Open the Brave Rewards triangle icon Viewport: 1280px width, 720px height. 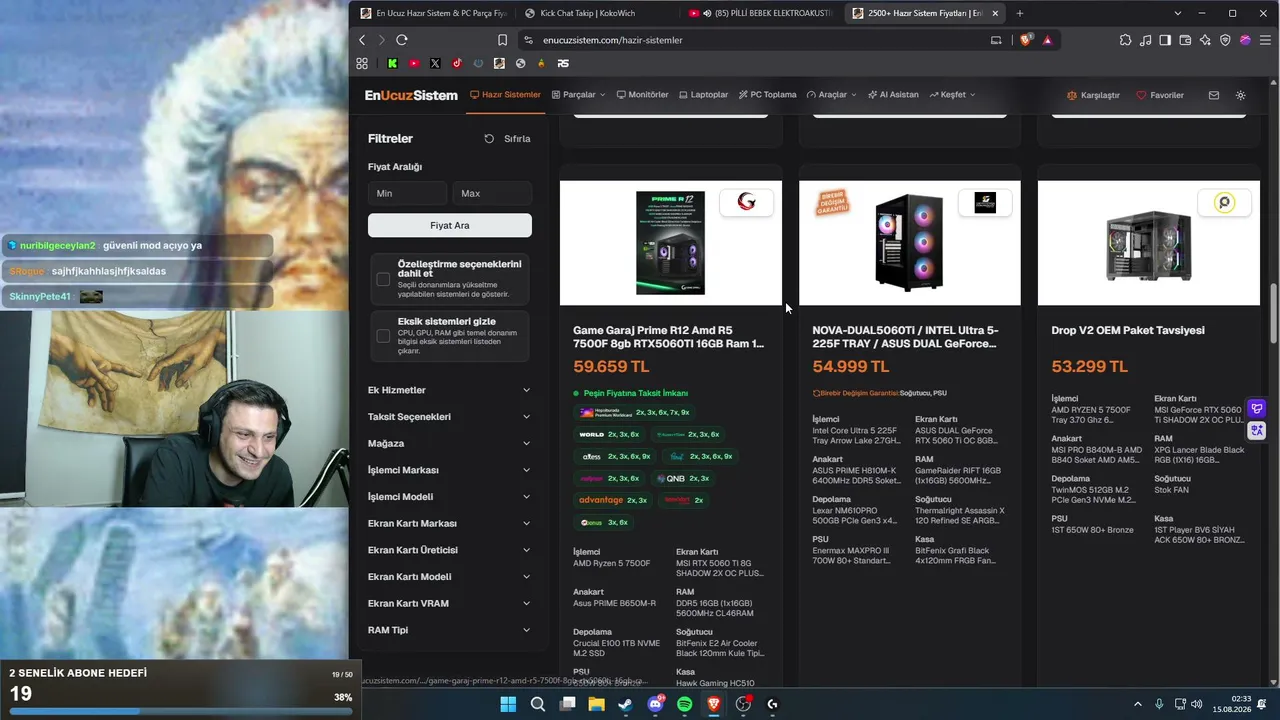point(1047,40)
